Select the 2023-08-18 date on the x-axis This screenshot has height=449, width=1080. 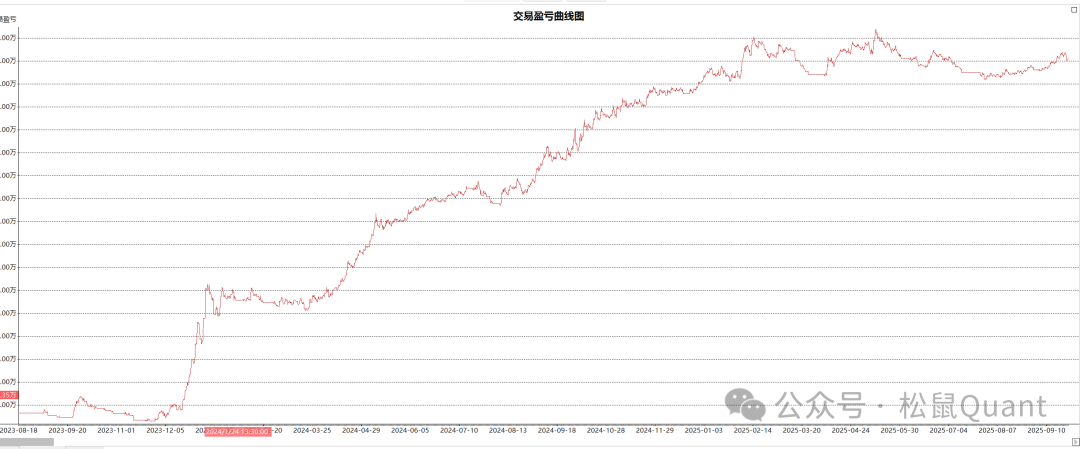(19, 430)
